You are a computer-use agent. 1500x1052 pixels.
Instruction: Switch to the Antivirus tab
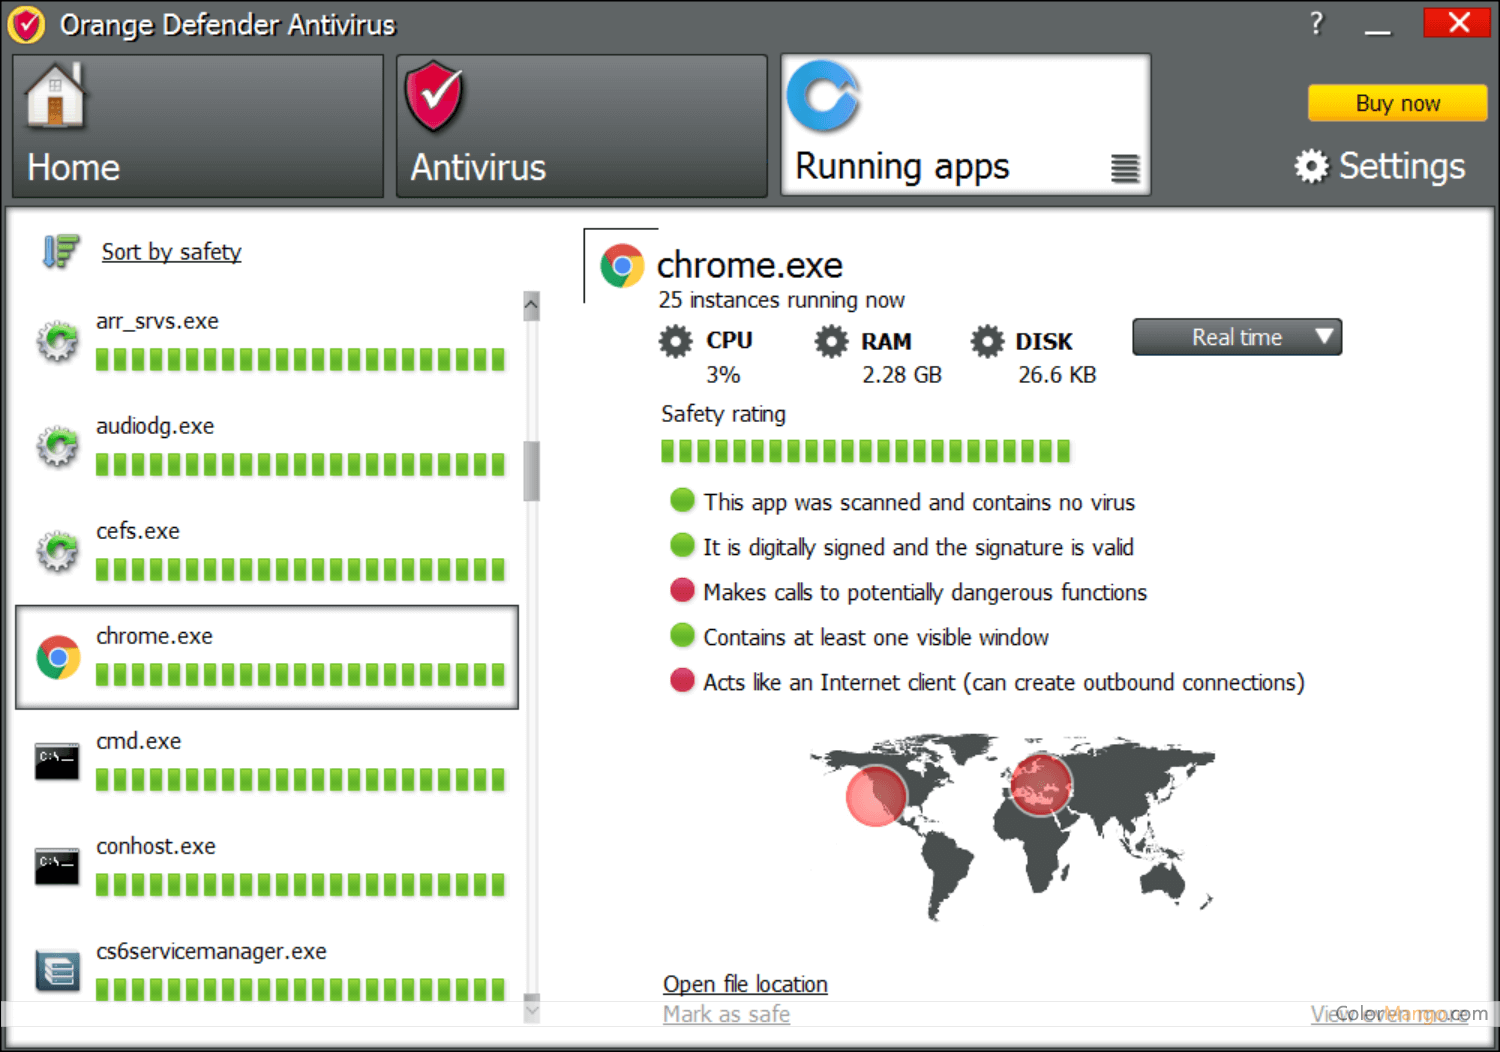click(580, 127)
